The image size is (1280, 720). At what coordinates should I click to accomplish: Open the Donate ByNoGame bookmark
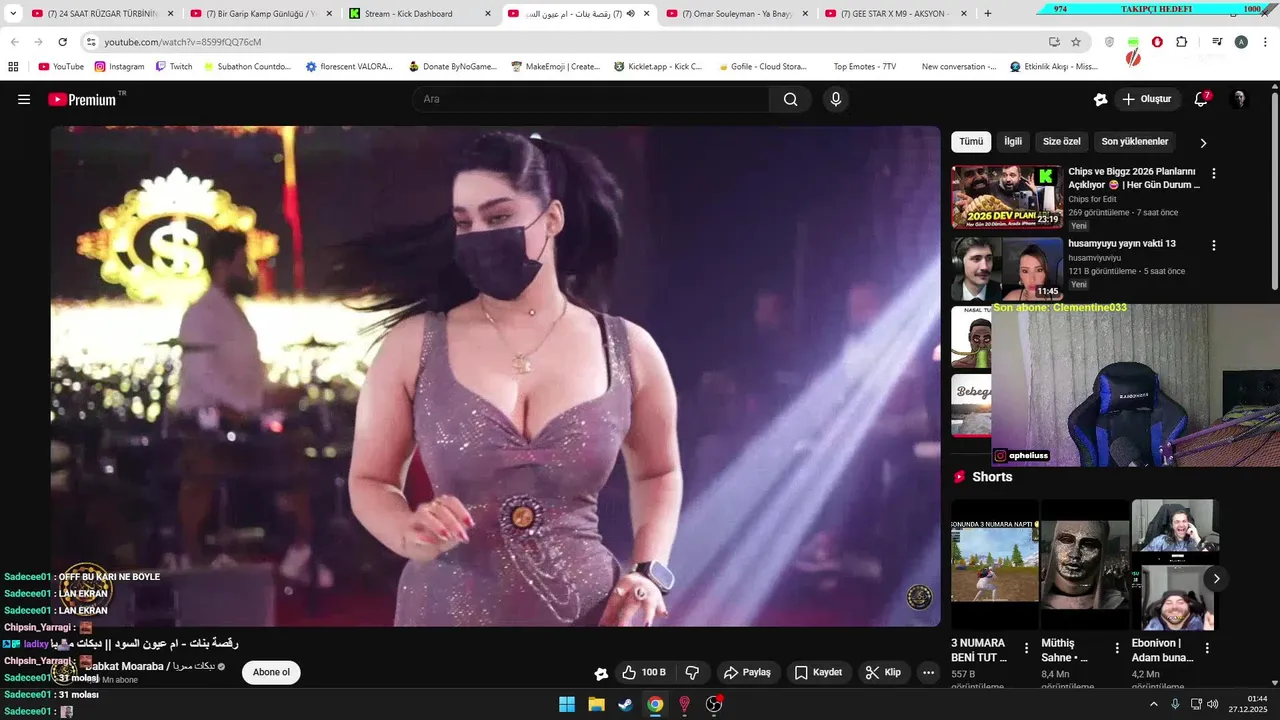pyautogui.click(x=452, y=67)
